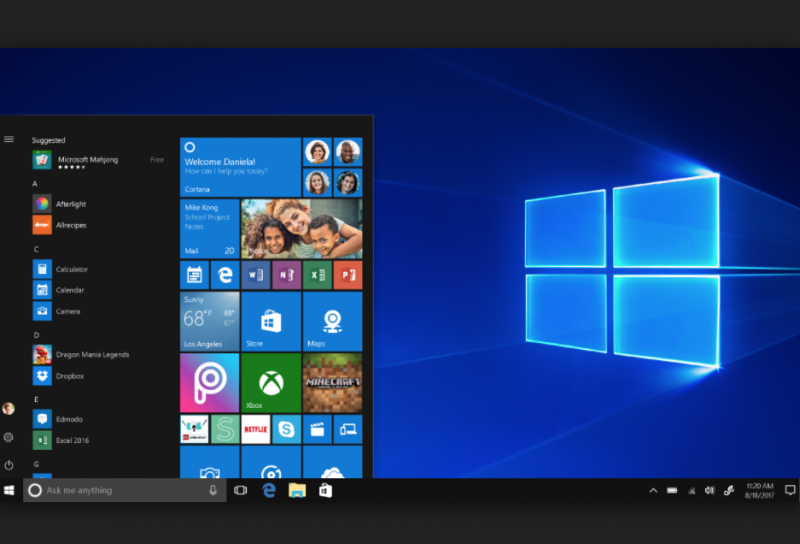The height and width of the screenshot is (544, 800).
Task: Open the PowerPoint tile
Action: pos(348,275)
